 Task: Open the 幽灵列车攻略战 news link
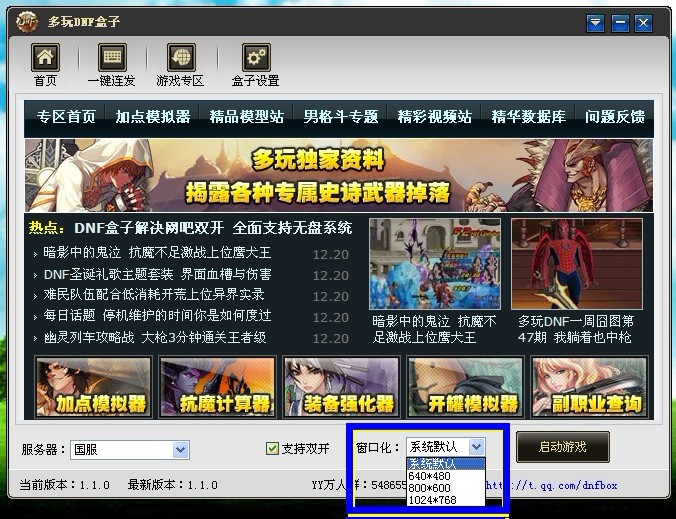point(155,337)
